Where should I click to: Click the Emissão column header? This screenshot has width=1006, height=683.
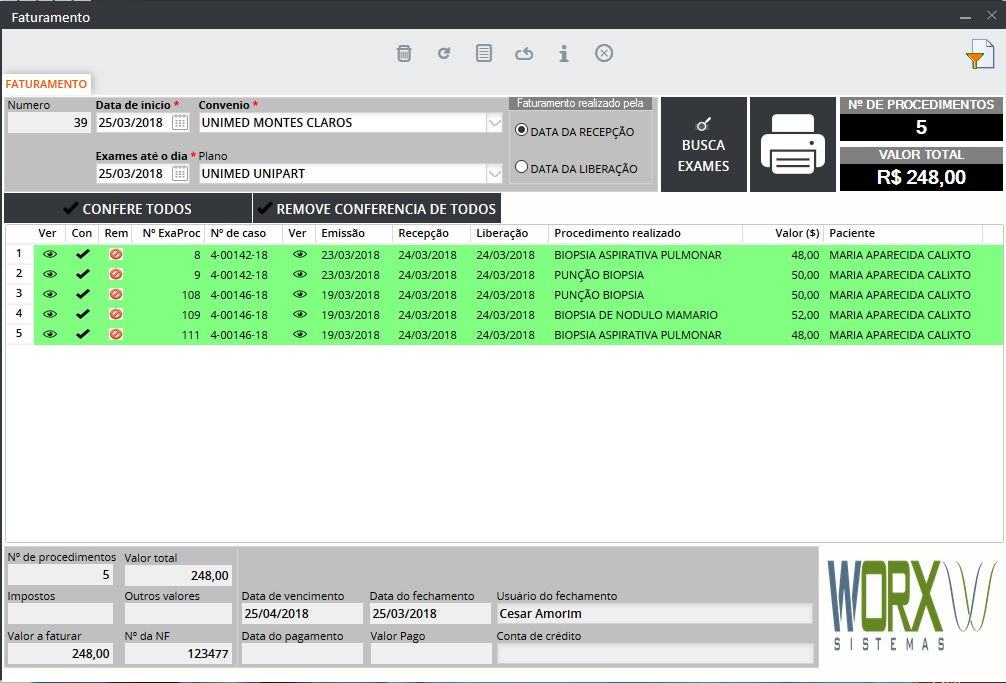(x=354, y=233)
